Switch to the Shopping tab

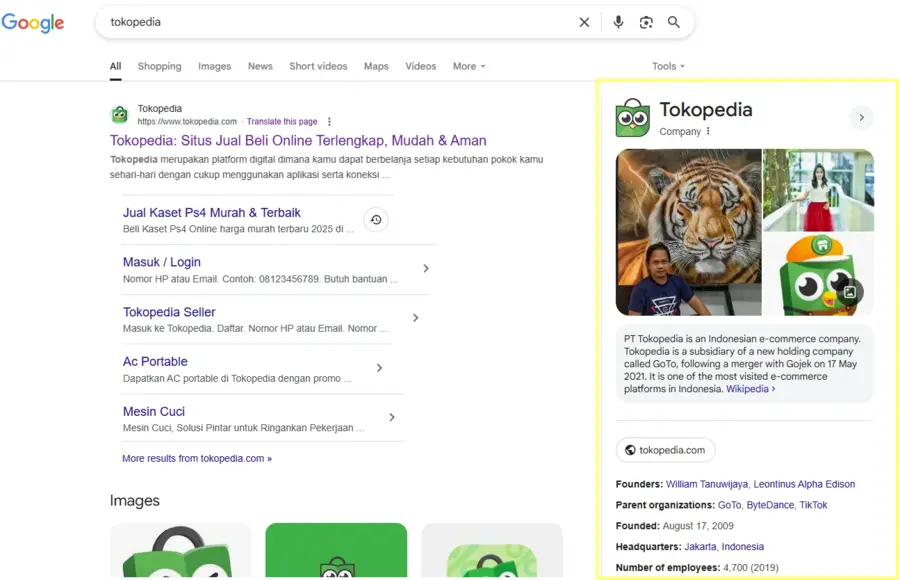[160, 66]
